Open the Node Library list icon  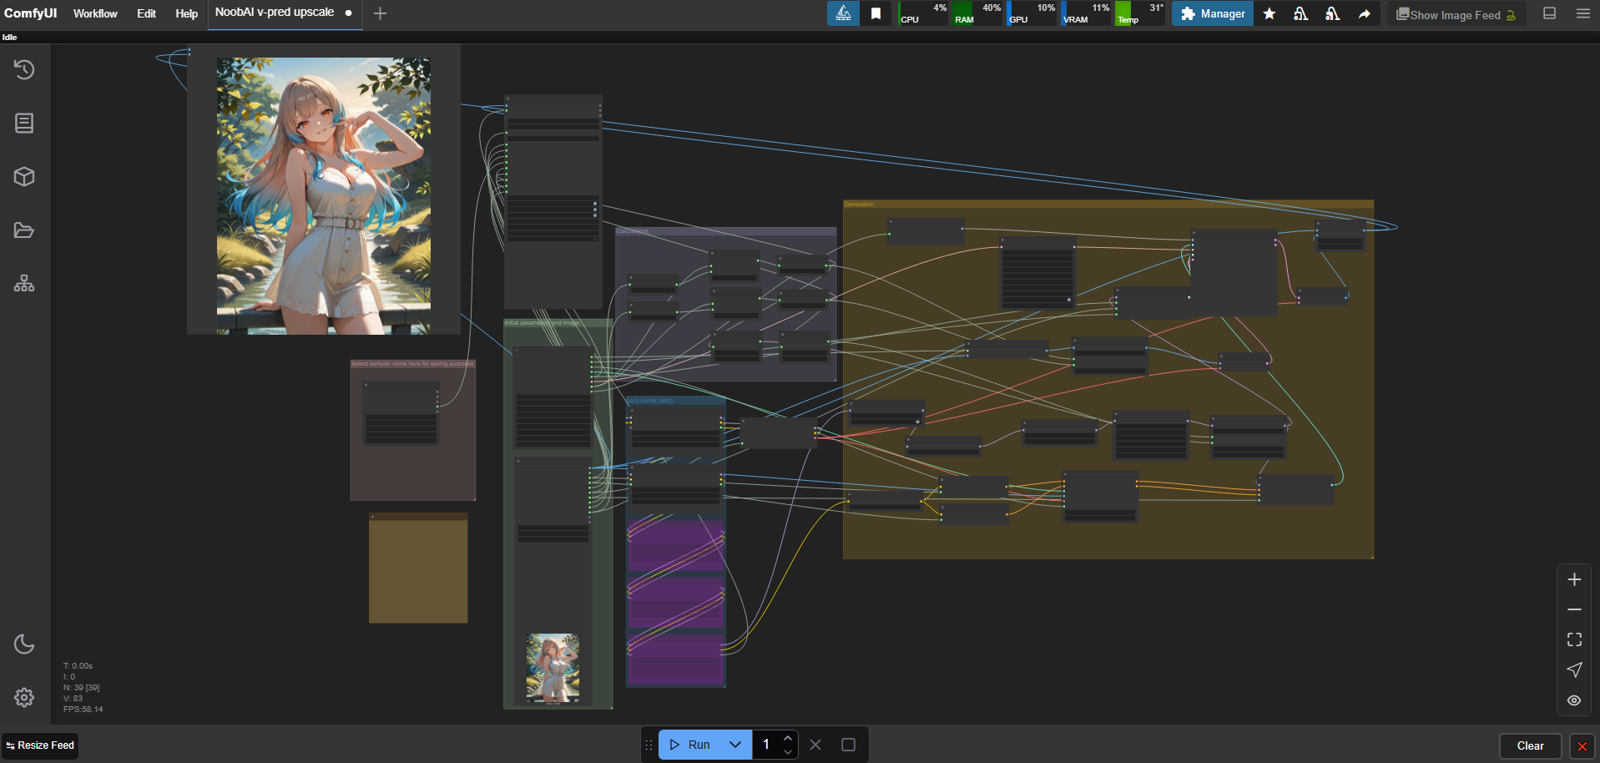[x=24, y=123]
